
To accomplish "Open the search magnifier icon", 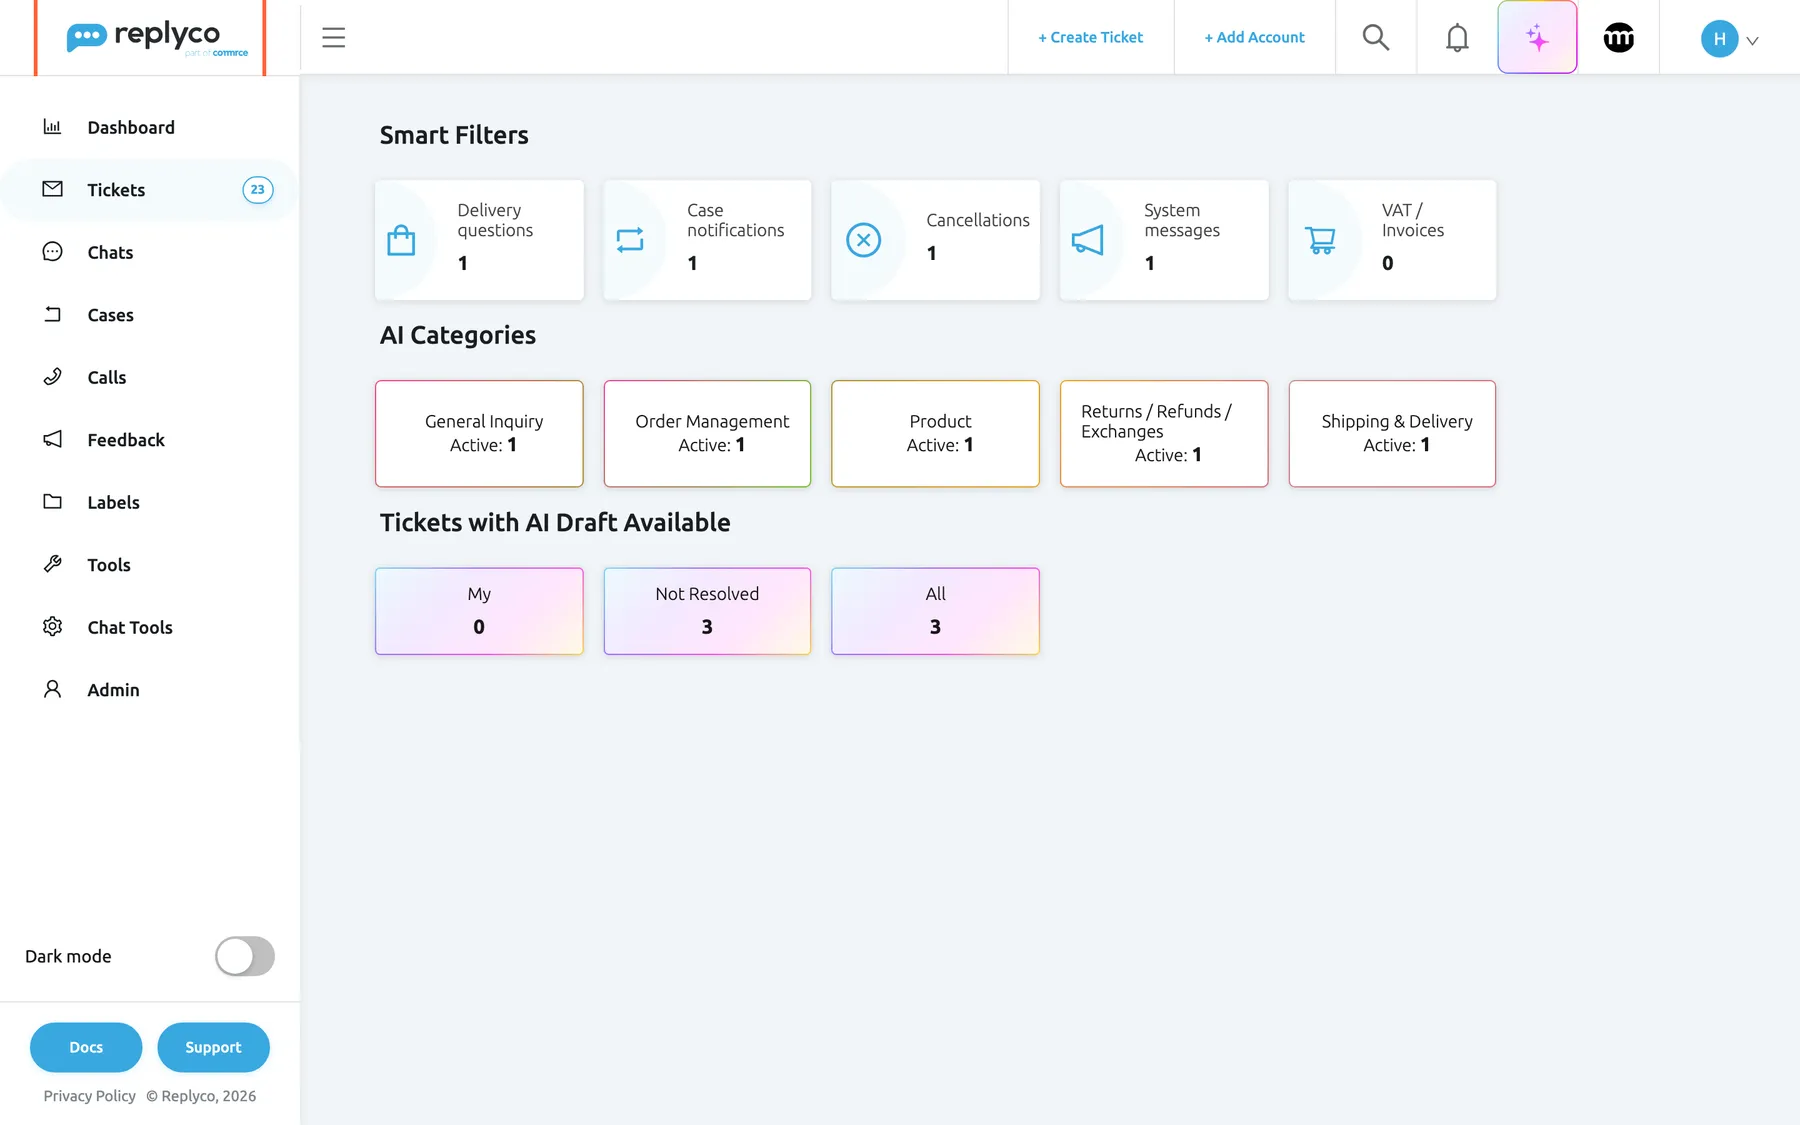I will click(1376, 37).
